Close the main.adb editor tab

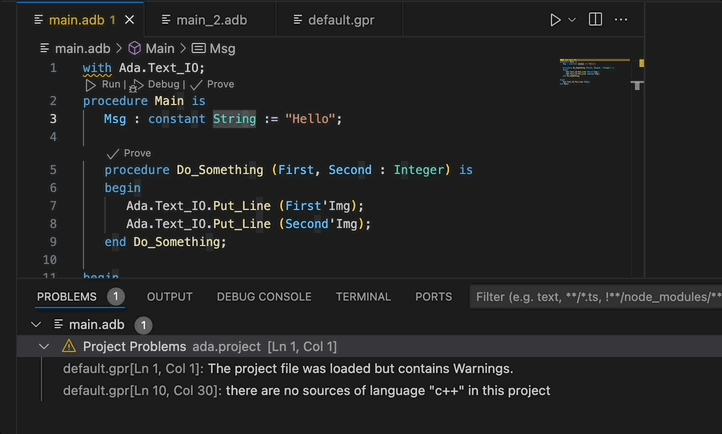tap(130, 20)
